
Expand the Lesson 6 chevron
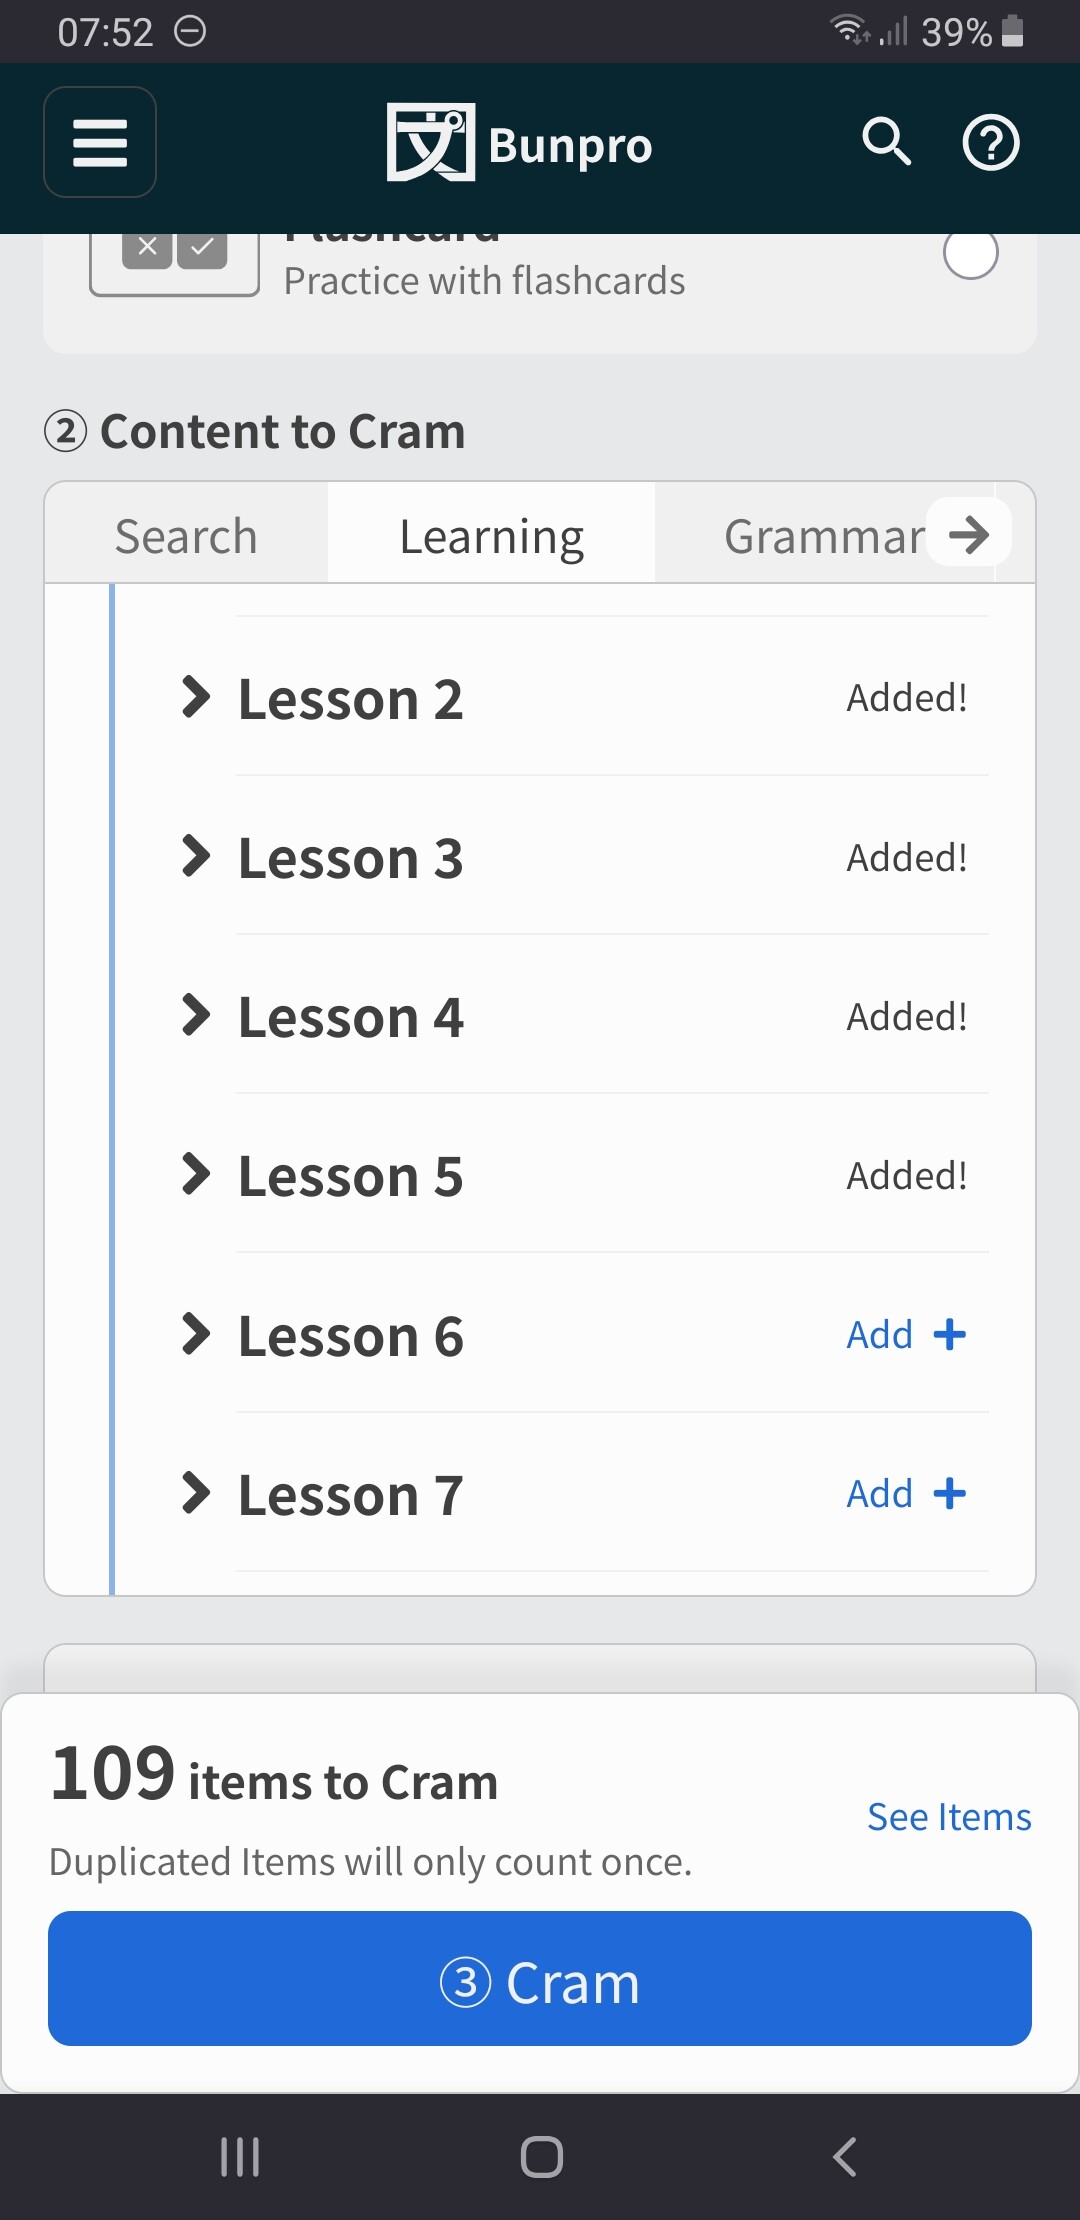pyautogui.click(x=196, y=1334)
